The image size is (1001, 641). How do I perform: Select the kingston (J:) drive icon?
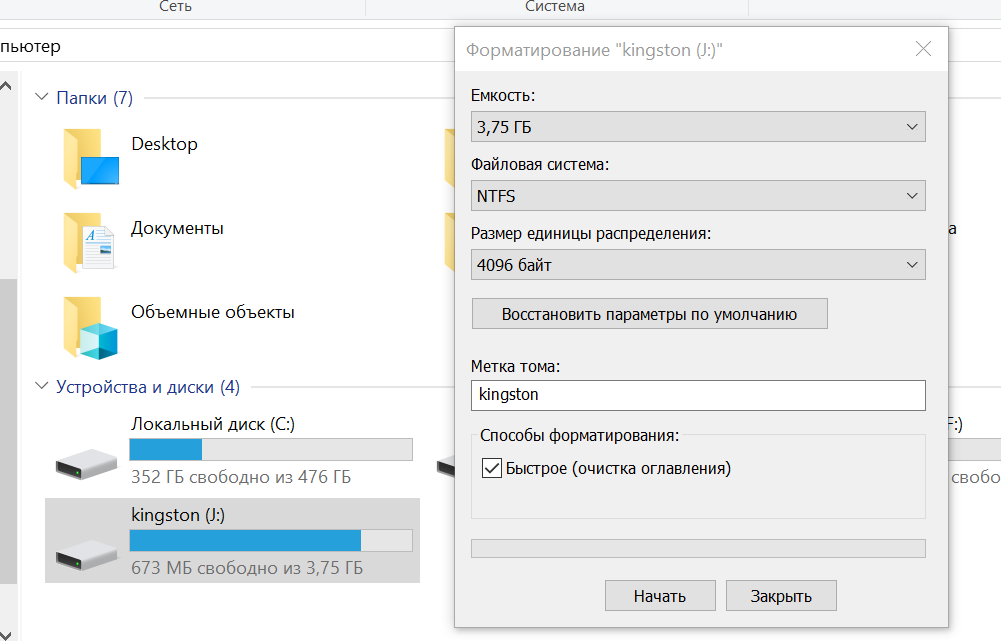point(86,554)
